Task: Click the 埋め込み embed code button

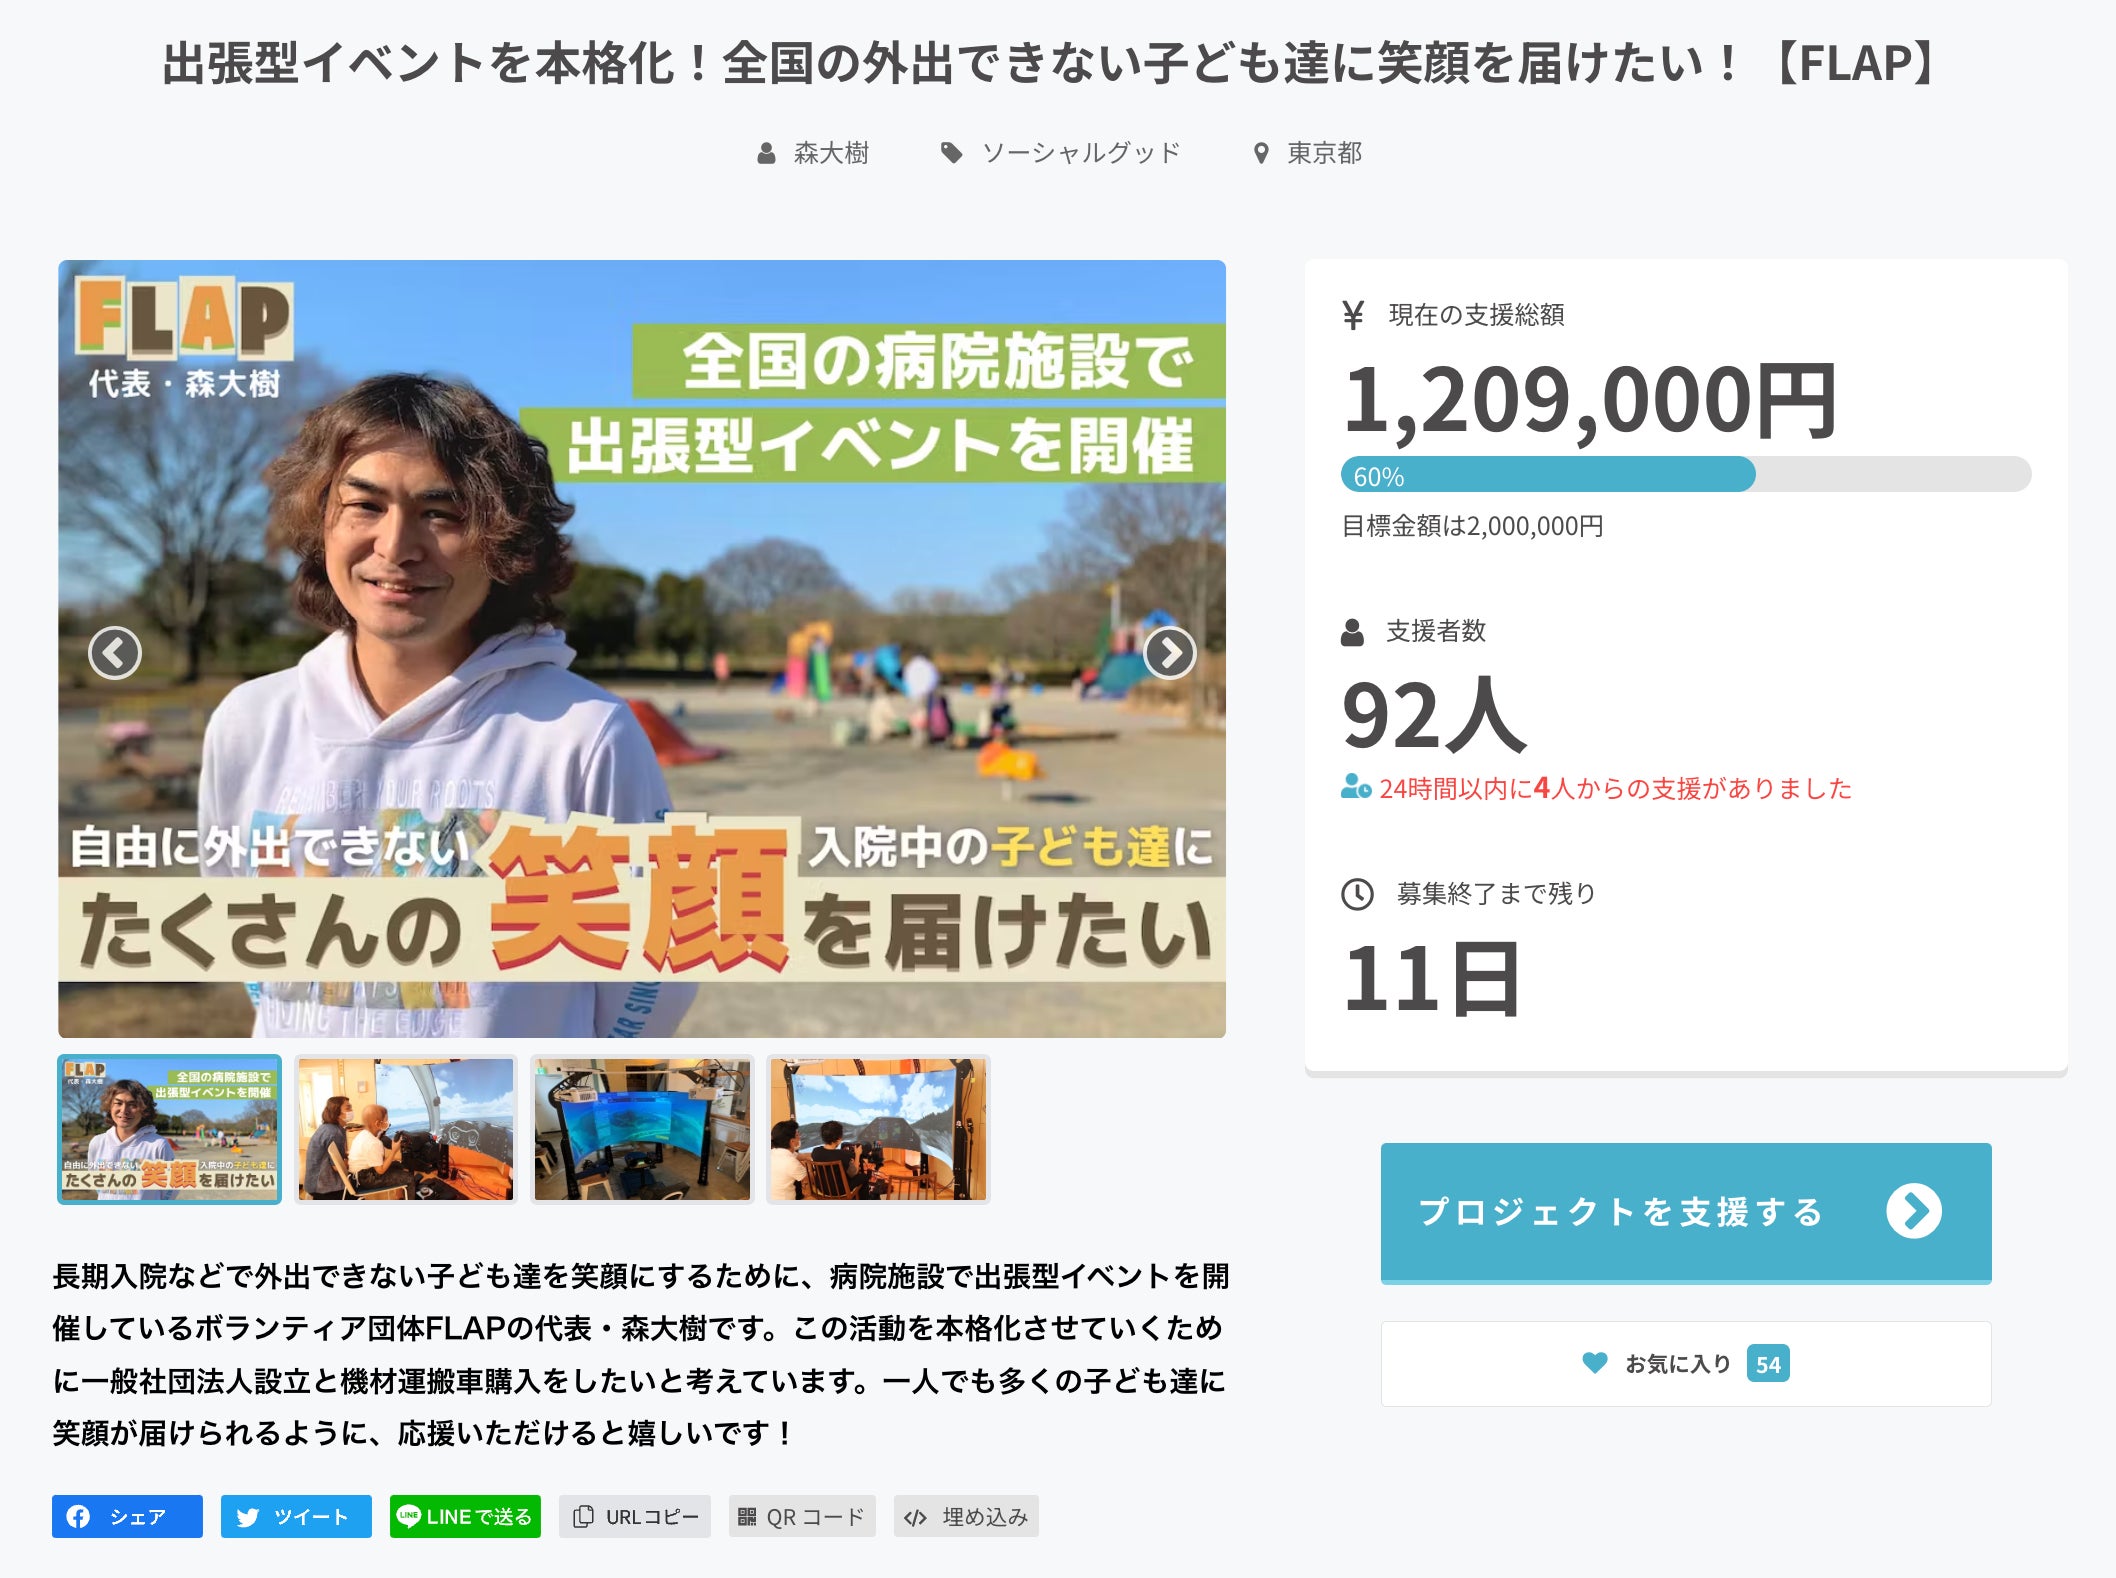Action: pos(966,1516)
